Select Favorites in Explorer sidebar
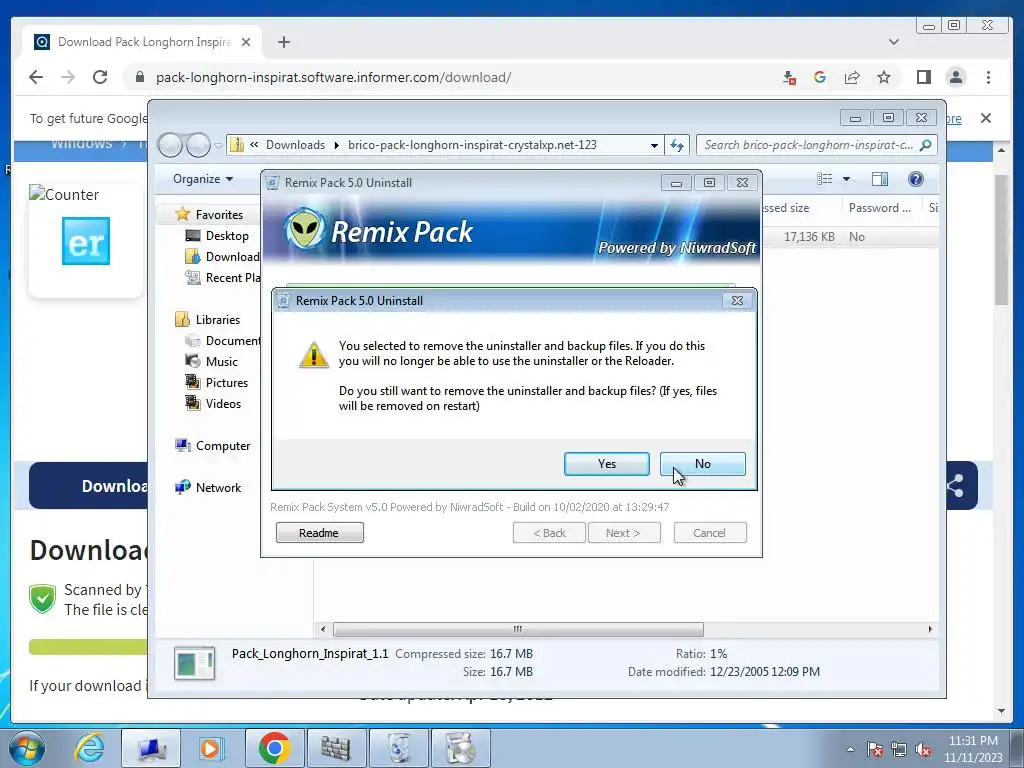 pos(219,215)
